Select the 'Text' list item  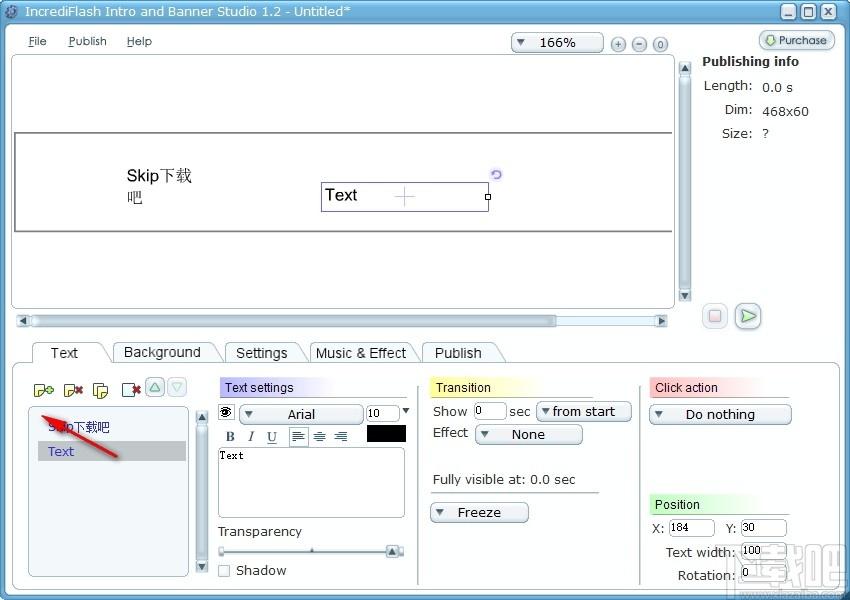point(112,451)
